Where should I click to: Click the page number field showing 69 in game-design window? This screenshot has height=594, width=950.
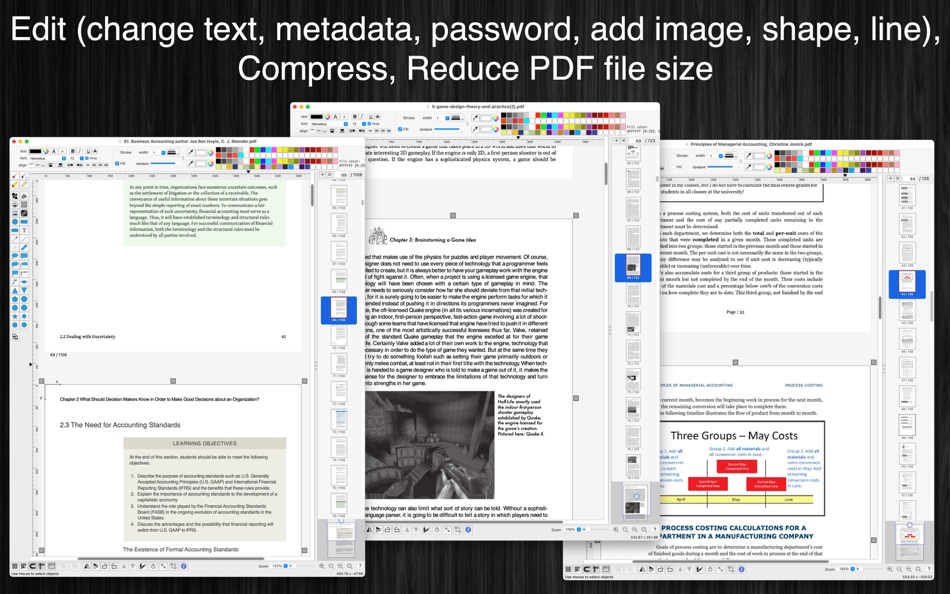(636, 141)
